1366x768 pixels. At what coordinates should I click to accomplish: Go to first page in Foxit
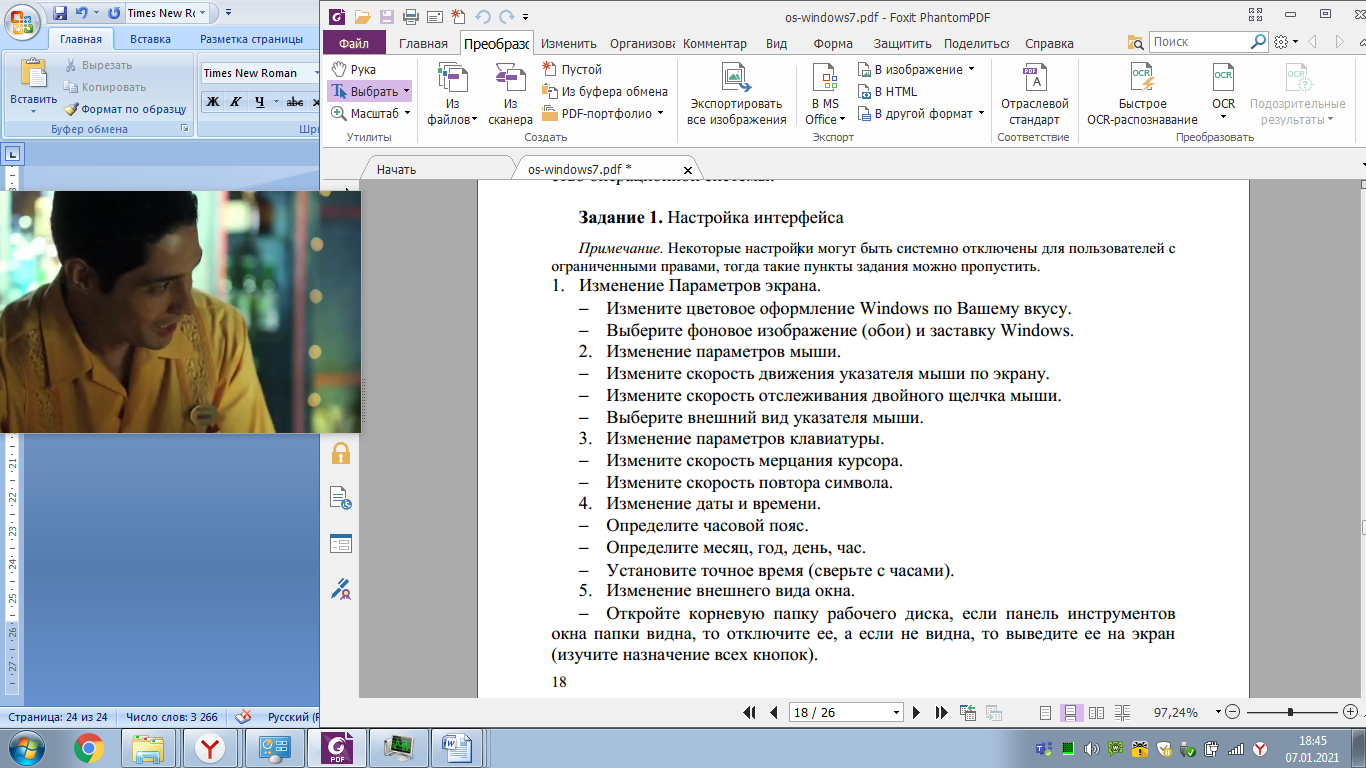pyautogui.click(x=750, y=713)
